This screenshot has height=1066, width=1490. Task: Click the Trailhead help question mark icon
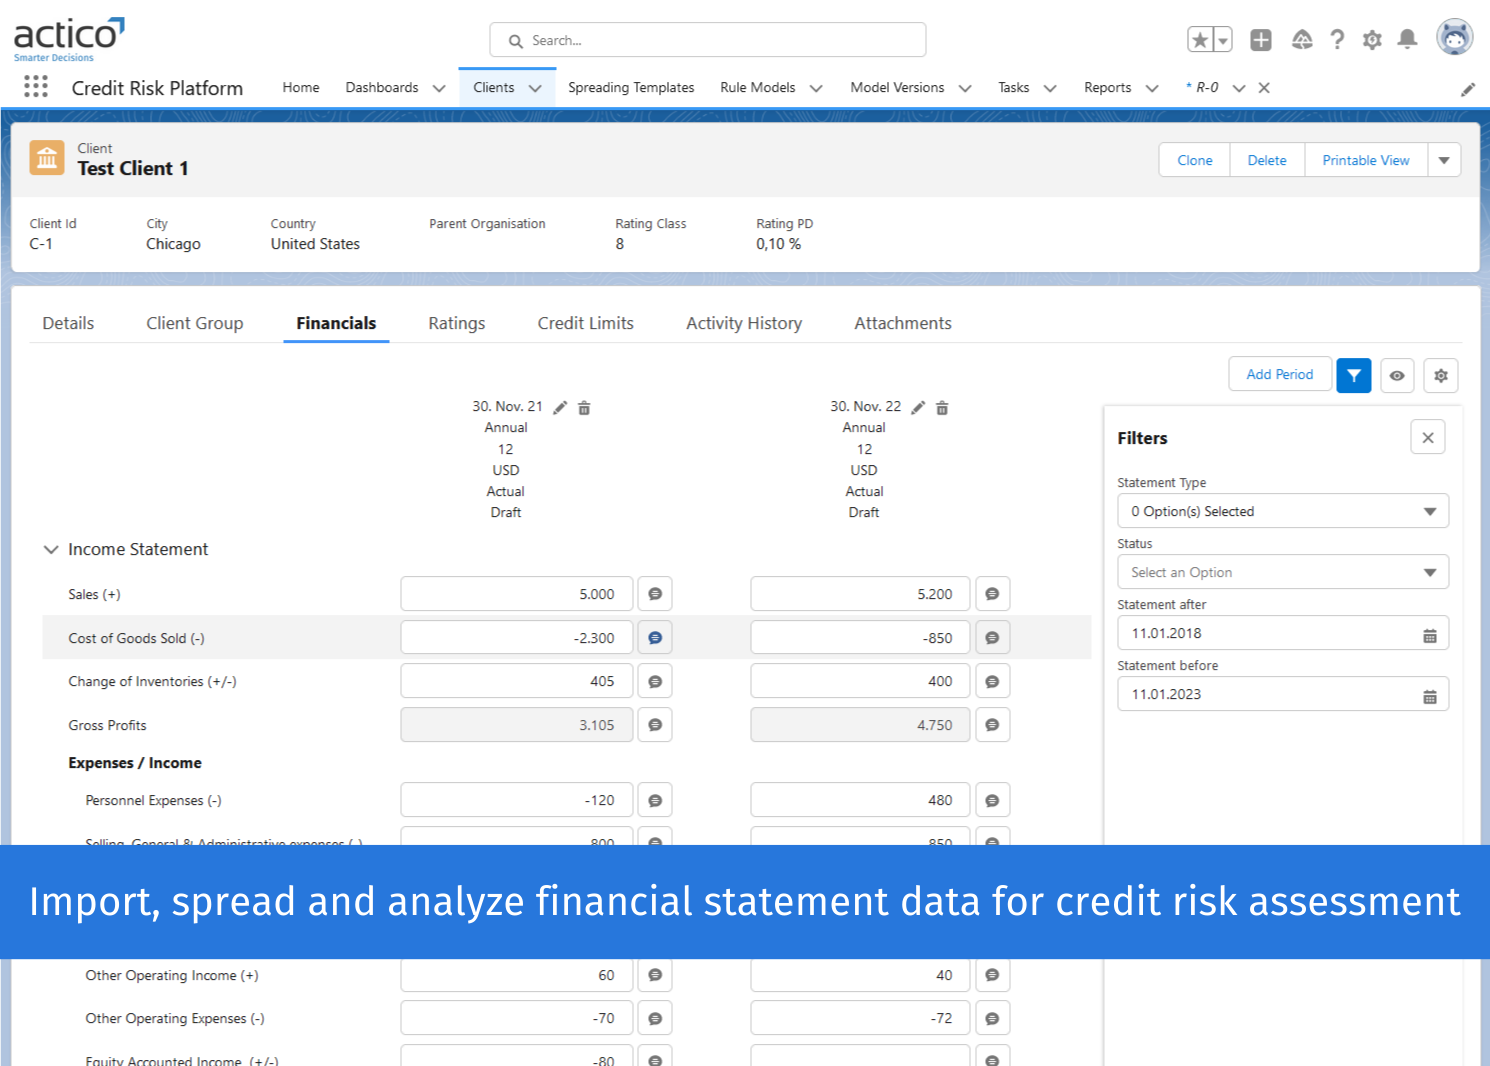[1337, 39]
